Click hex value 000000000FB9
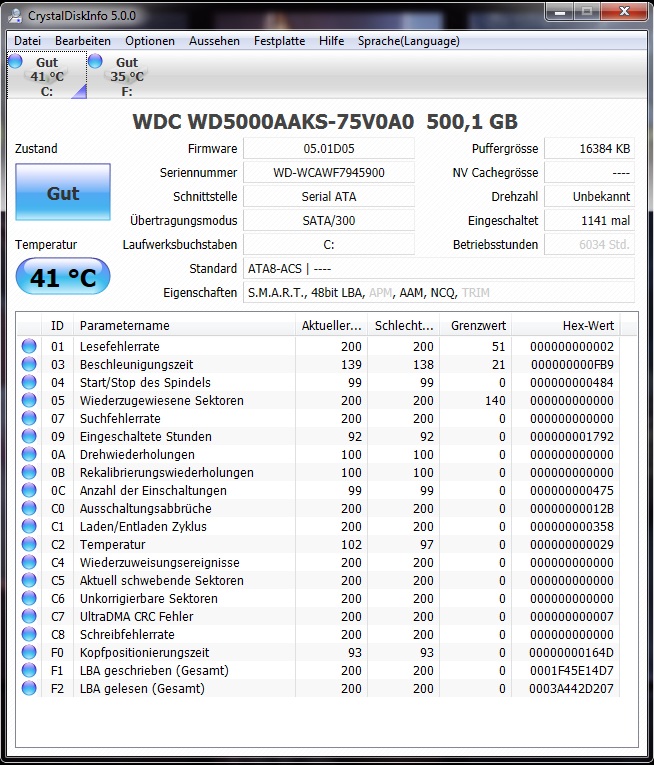Viewport: 654px width, 765px height. click(x=572, y=364)
